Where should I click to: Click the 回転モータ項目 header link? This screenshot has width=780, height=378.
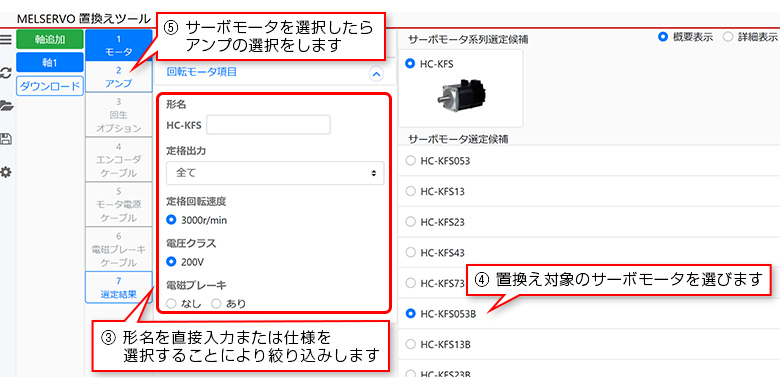click(201, 72)
